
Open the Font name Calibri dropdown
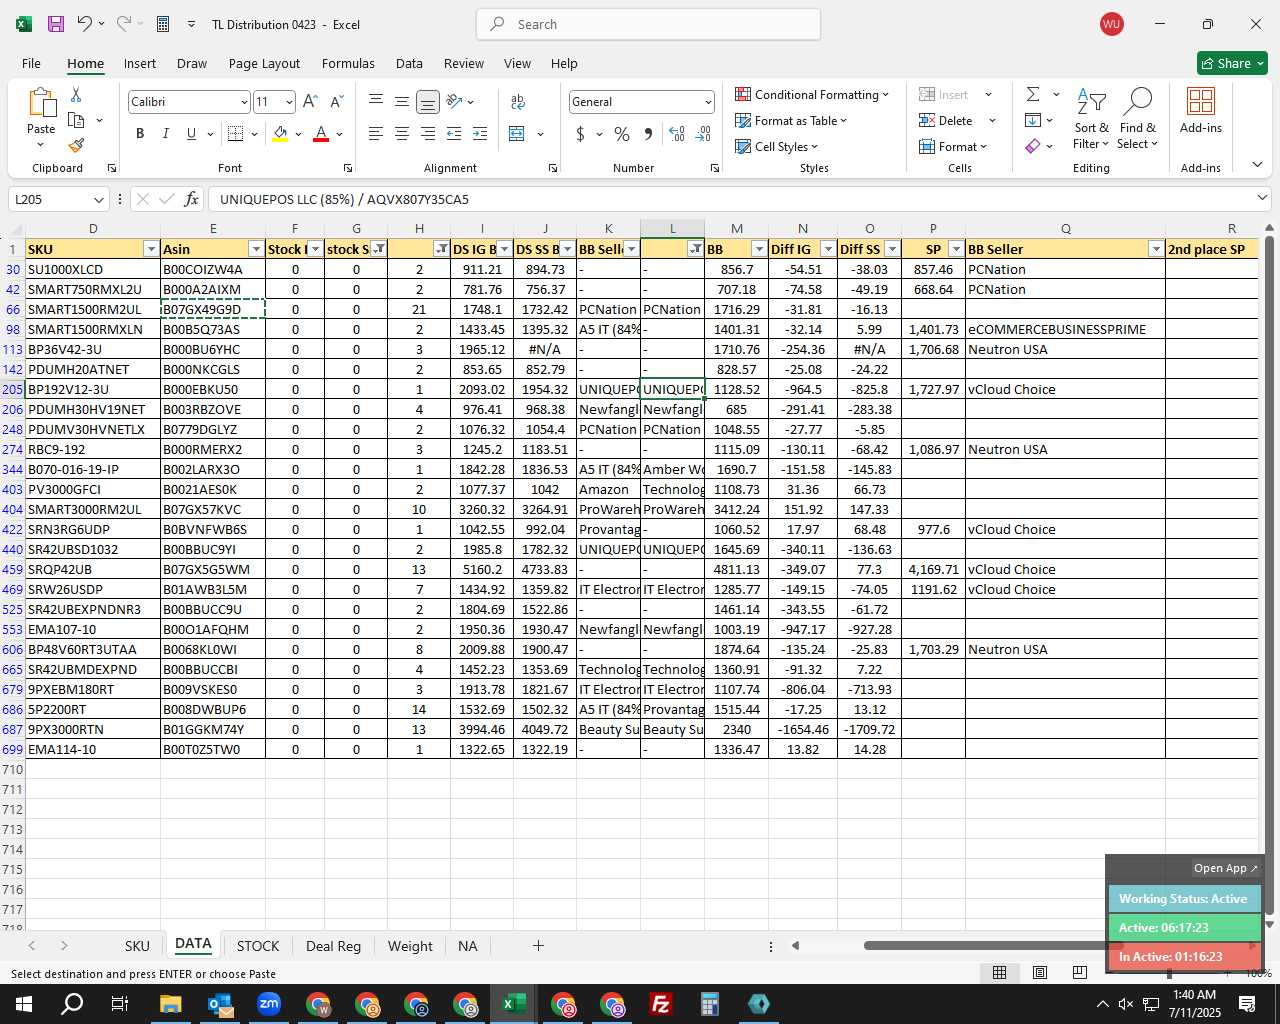(x=243, y=102)
